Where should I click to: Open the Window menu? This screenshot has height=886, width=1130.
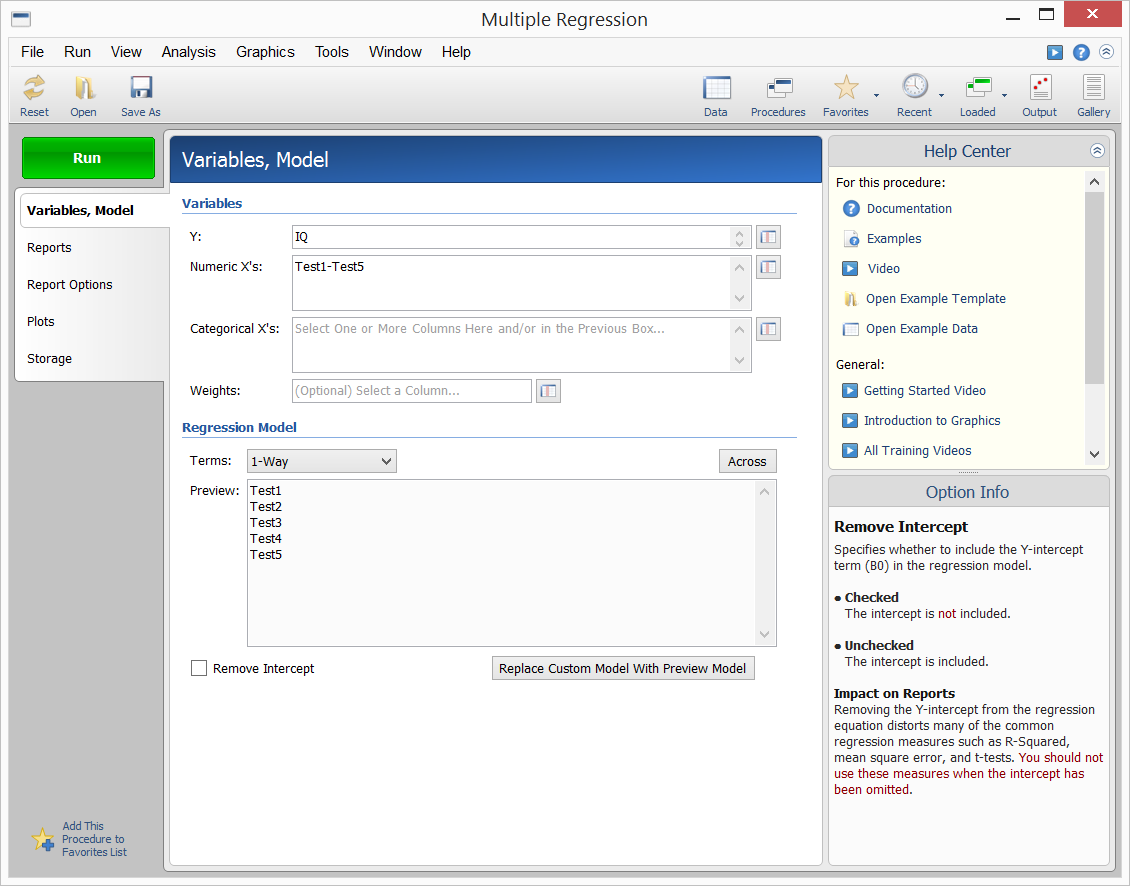click(x=395, y=52)
